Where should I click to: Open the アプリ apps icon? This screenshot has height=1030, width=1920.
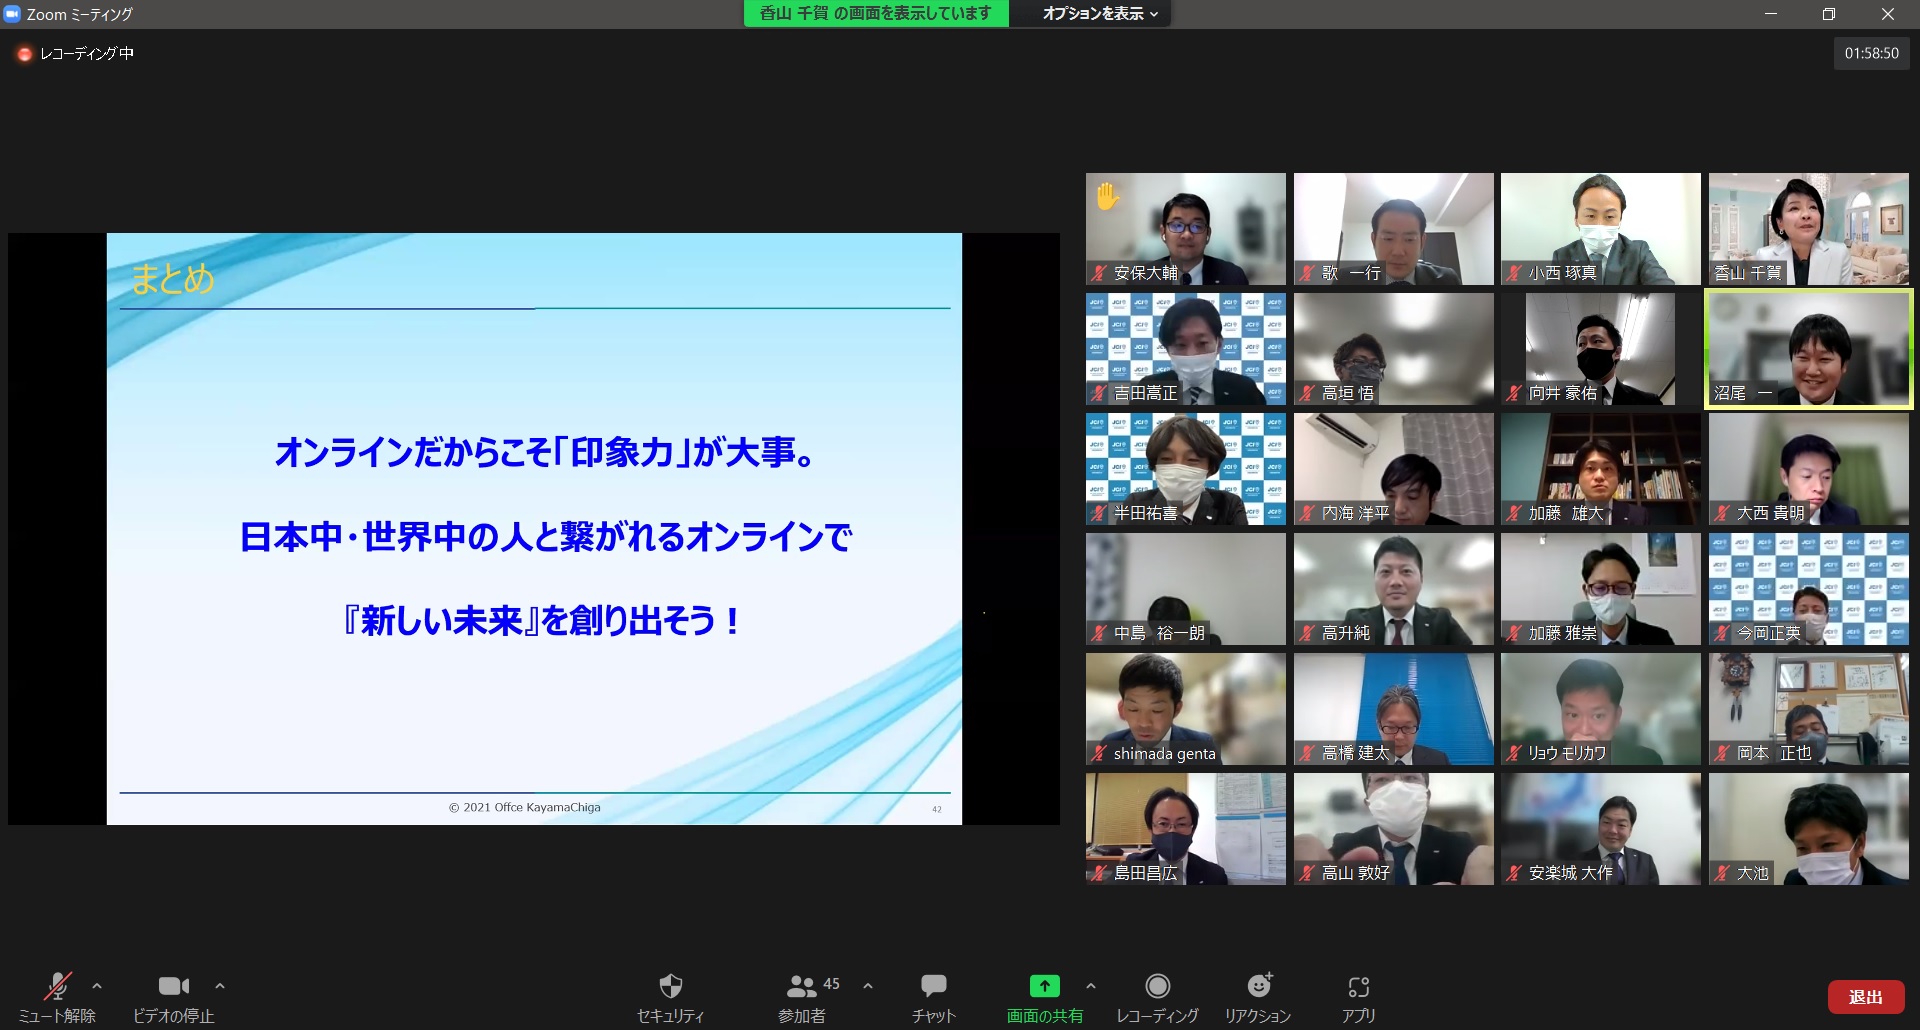[x=1358, y=997]
